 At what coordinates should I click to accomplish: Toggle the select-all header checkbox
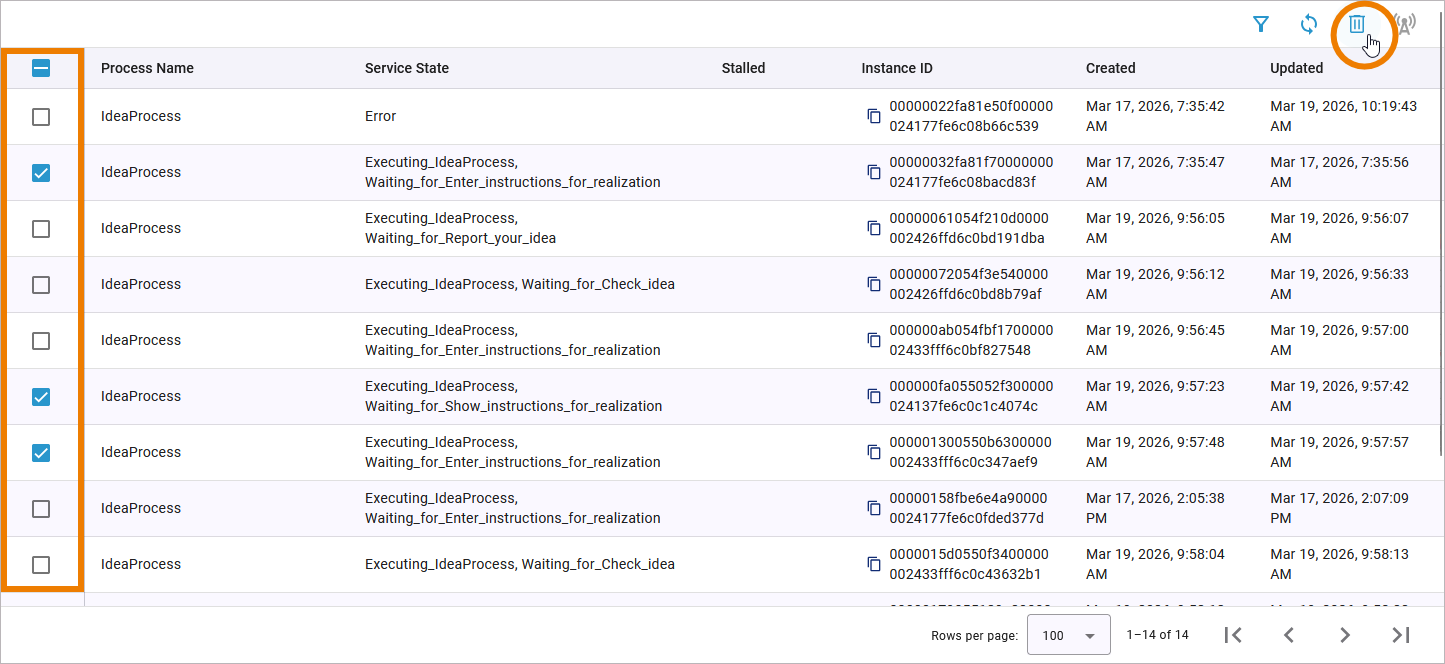[x=41, y=68]
